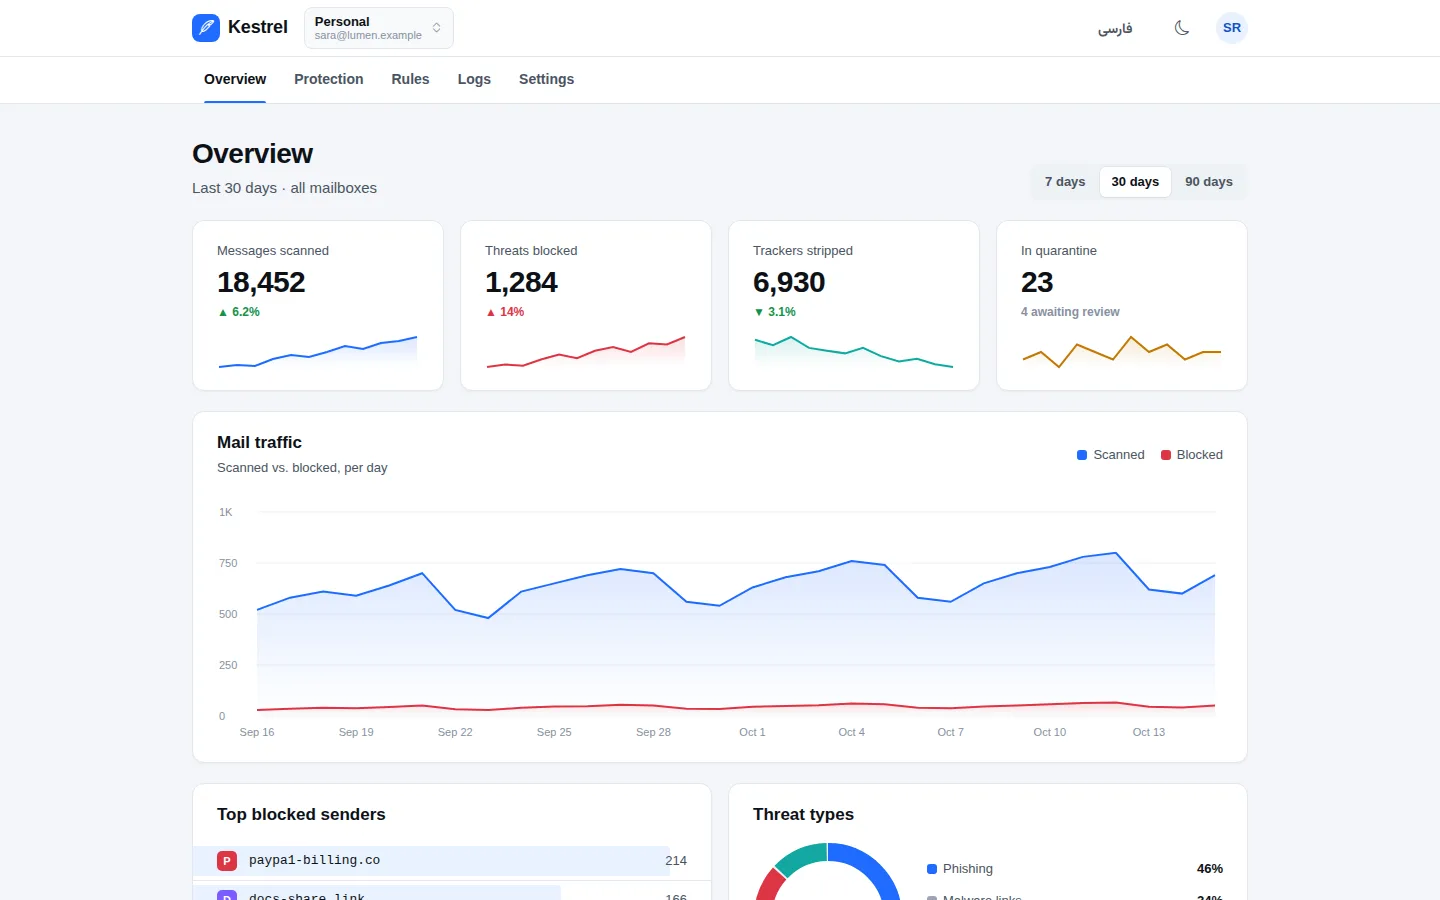Click the 3.1% decrease indicator
Viewport: 1440px width, 900px height.
pyautogui.click(x=775, y=312)
